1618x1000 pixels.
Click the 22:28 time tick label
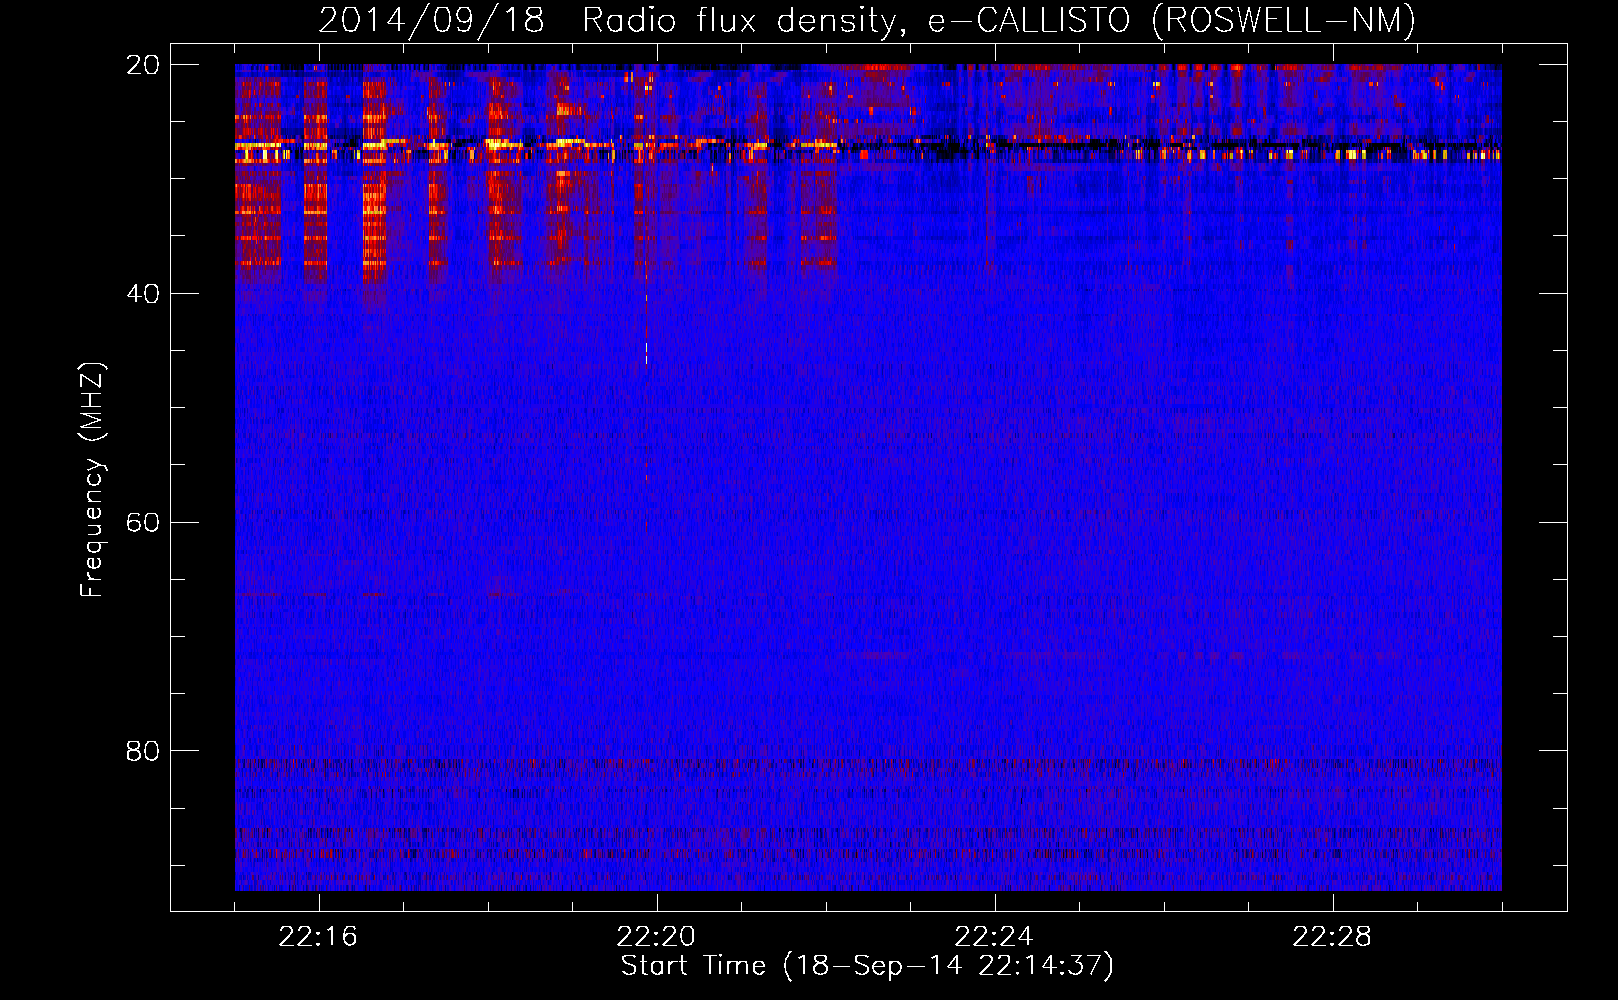point(1332,937)
